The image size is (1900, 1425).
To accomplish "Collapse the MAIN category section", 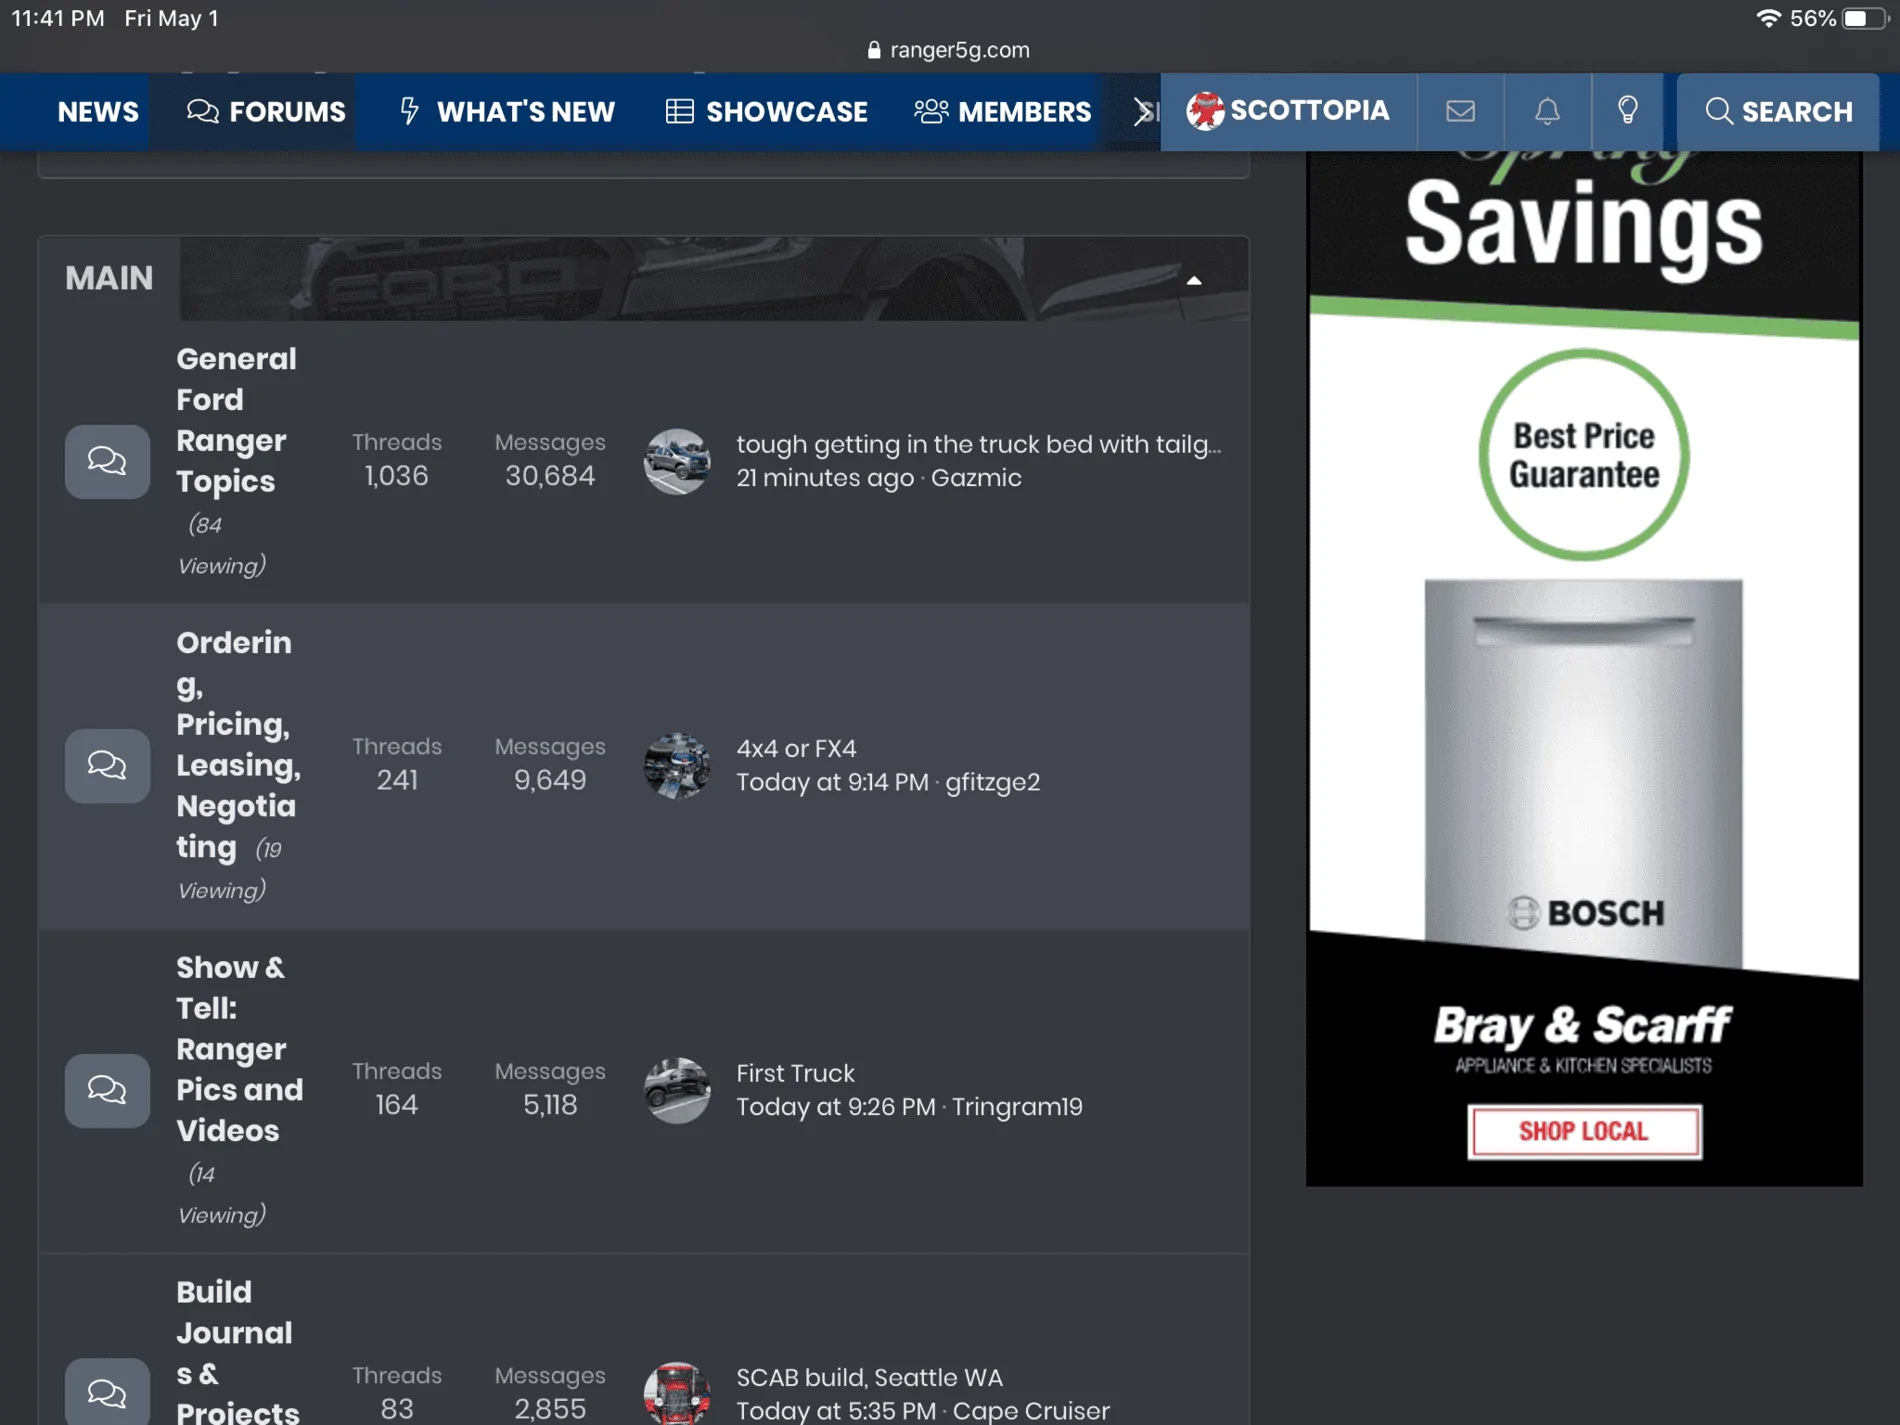I will click(x=1194, y=281).
